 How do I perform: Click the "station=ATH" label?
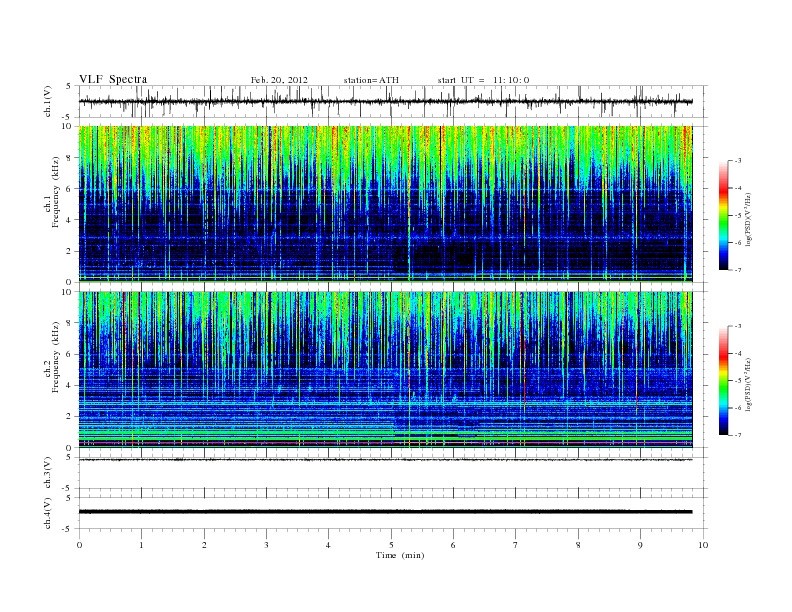coord(371,80)
